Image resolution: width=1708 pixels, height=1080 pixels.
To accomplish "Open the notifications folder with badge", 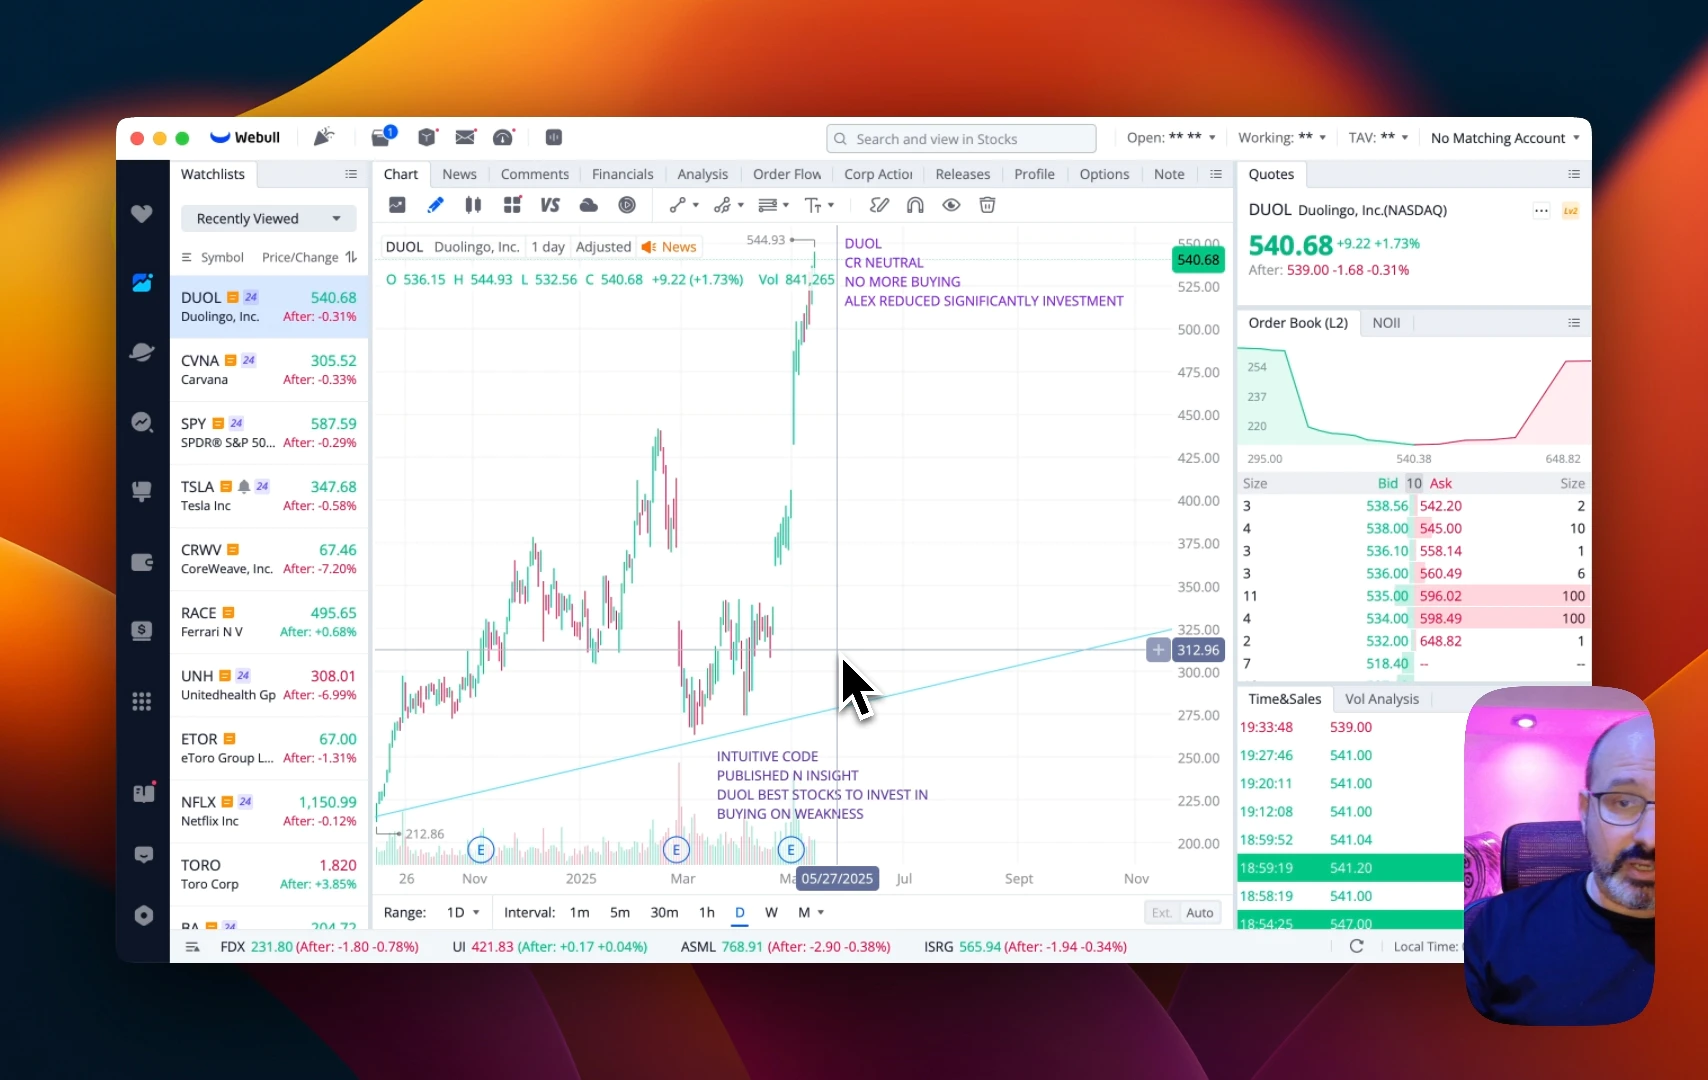I will (383, 136).
